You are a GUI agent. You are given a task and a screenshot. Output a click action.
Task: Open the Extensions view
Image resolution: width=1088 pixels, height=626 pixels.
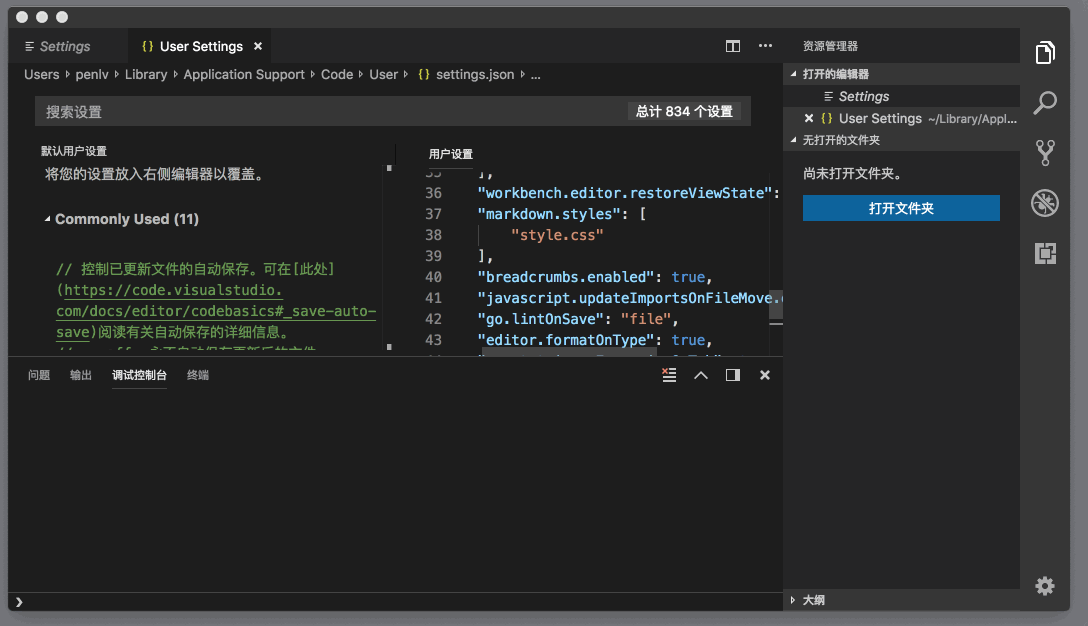(x=1045, y=253)
